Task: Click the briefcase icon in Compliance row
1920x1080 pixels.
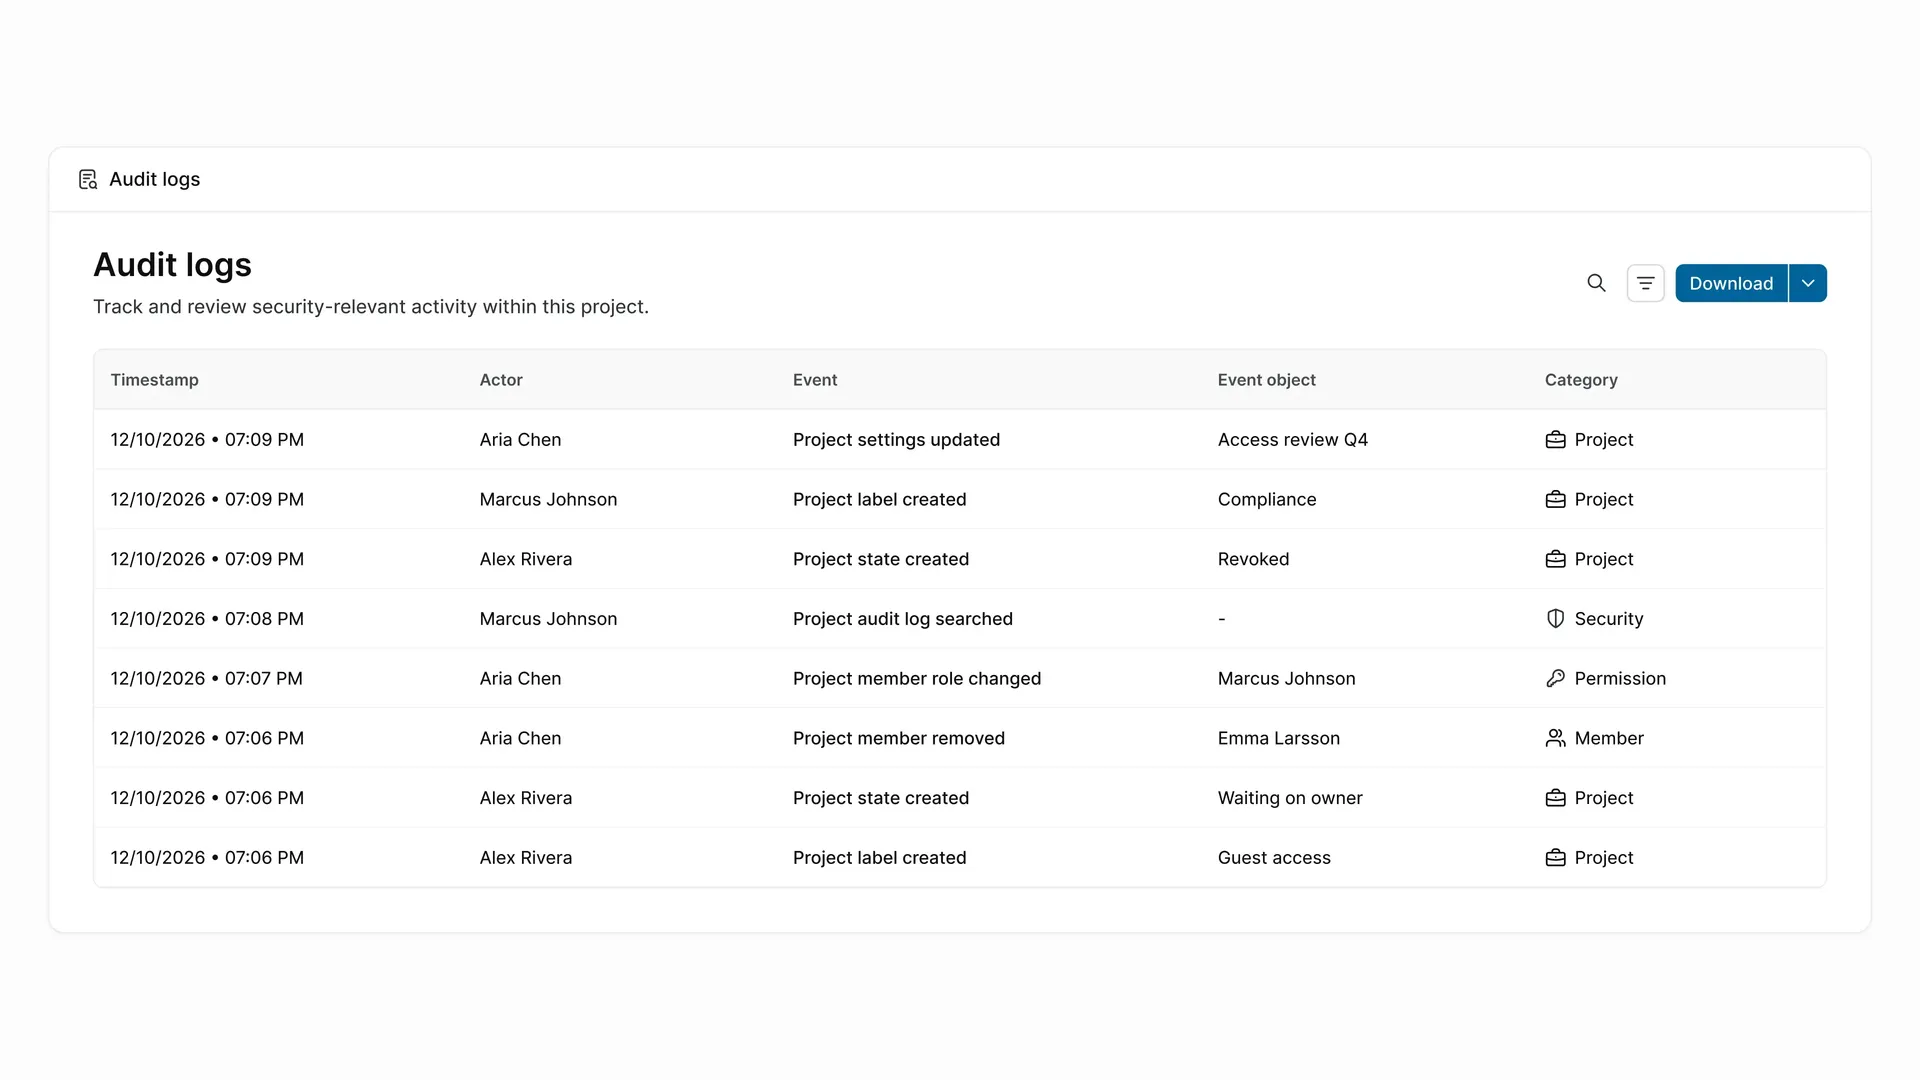Action: point(1555,499)
